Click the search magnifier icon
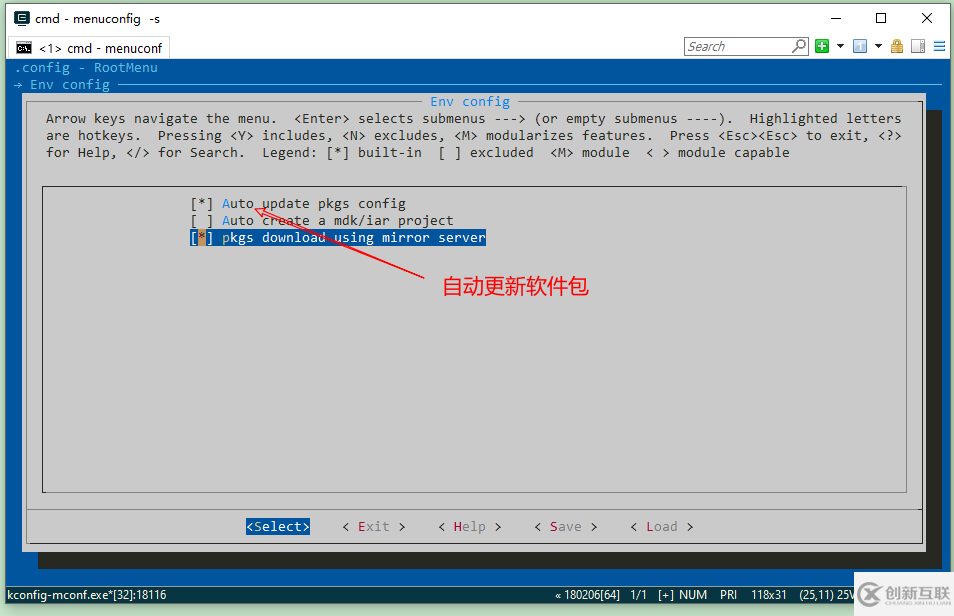Image resolution: width=954 pixels, height=616 pixels. (x=799, y=46)
